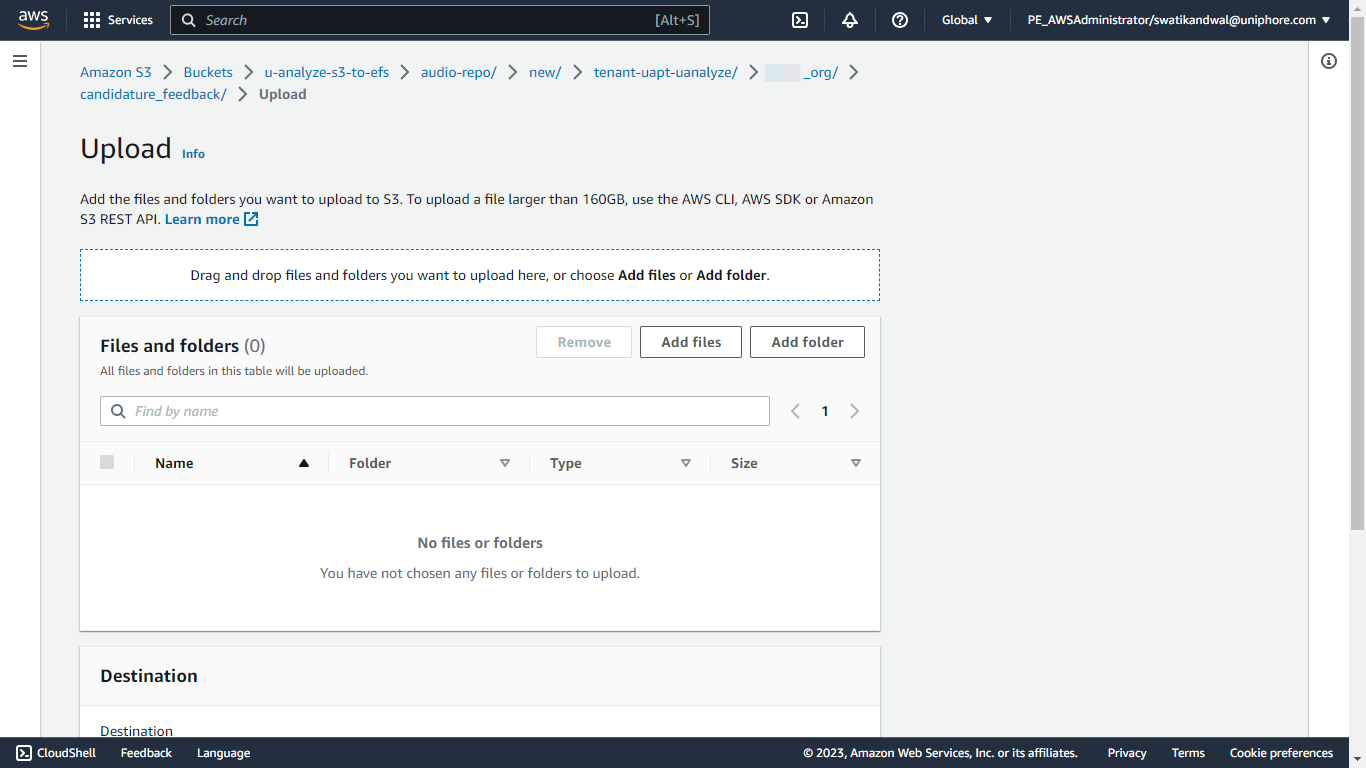Open the PE_AWSAdministrator account dropdown
Image resolution: width=1366 pixels, height=768 pixels.
coord(1179,20)
